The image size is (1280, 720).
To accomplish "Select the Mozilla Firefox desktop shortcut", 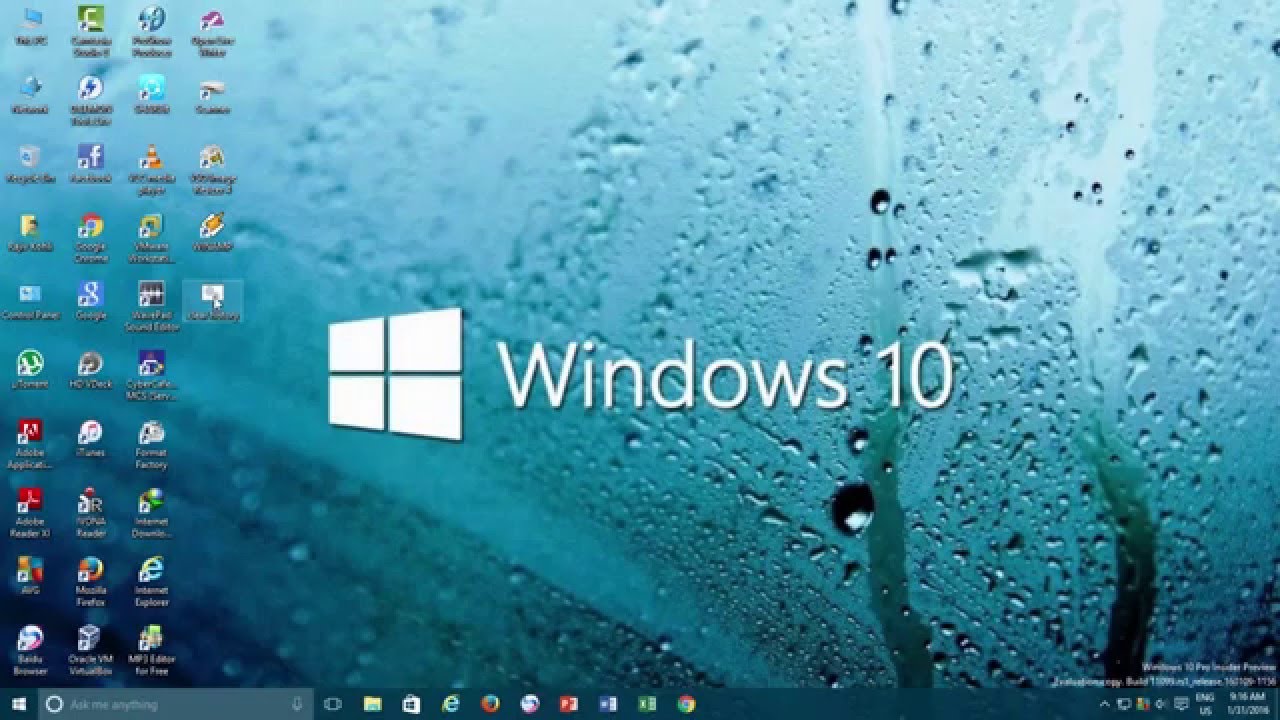I will click(x=90, y=581).
